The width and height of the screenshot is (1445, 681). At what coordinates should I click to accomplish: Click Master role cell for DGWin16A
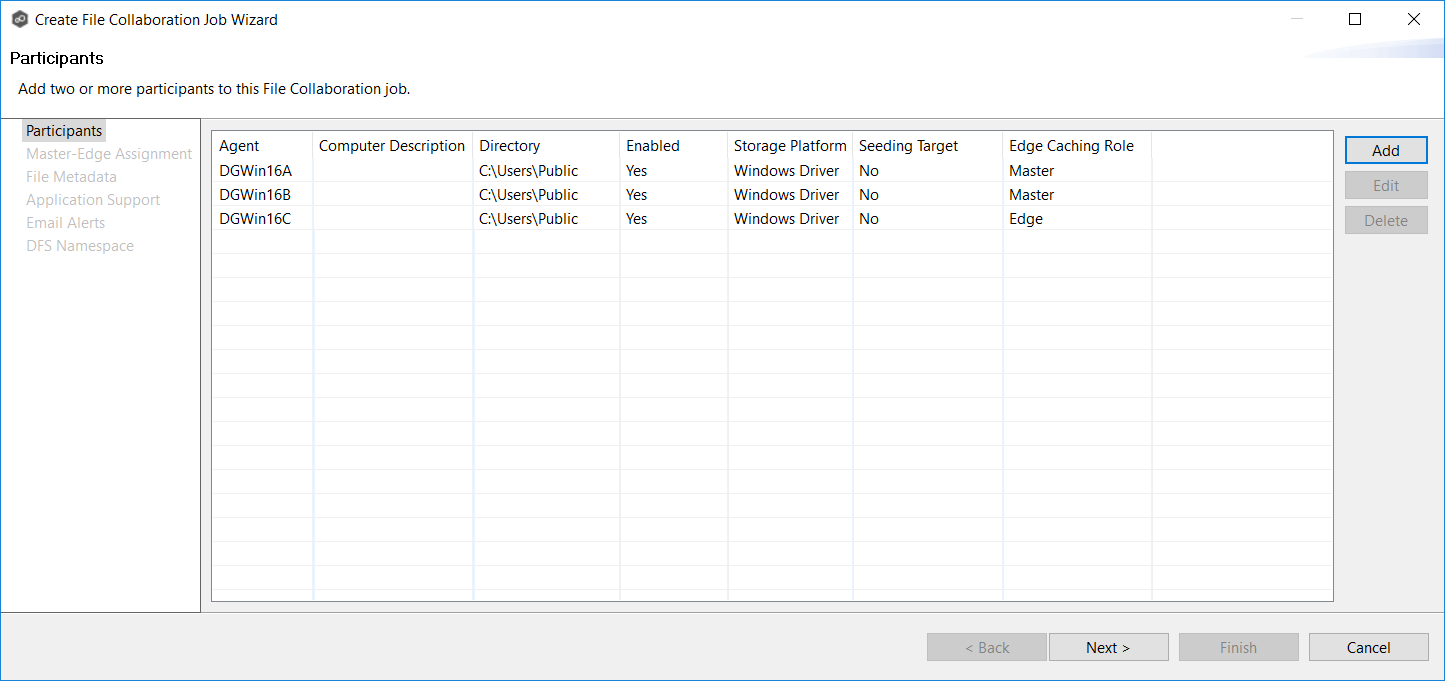1031,171
